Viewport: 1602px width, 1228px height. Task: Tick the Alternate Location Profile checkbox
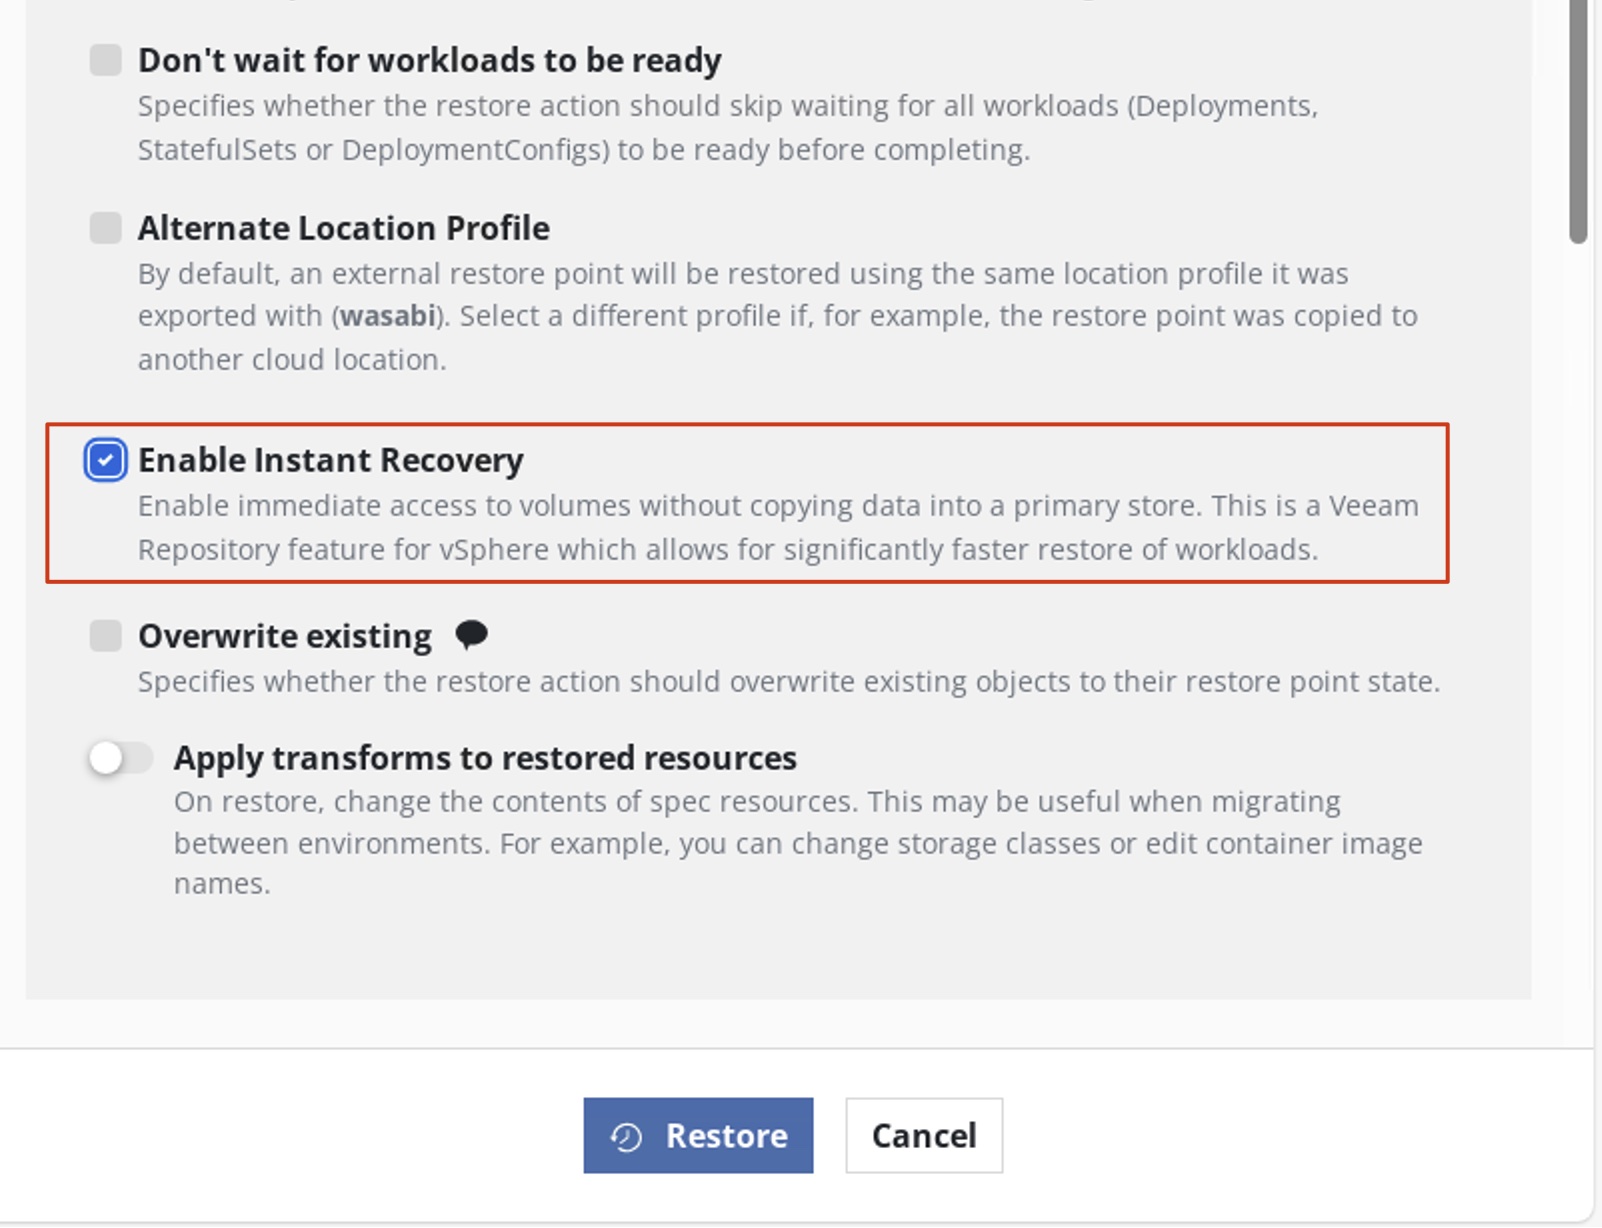tap(105, 228)
